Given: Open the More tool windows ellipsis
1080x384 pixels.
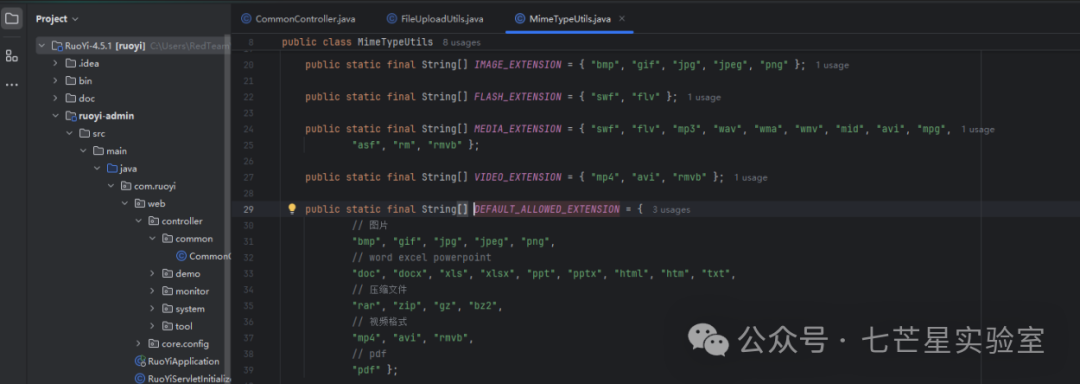Looking at the screenshot, I should click(x=12, y=85).
